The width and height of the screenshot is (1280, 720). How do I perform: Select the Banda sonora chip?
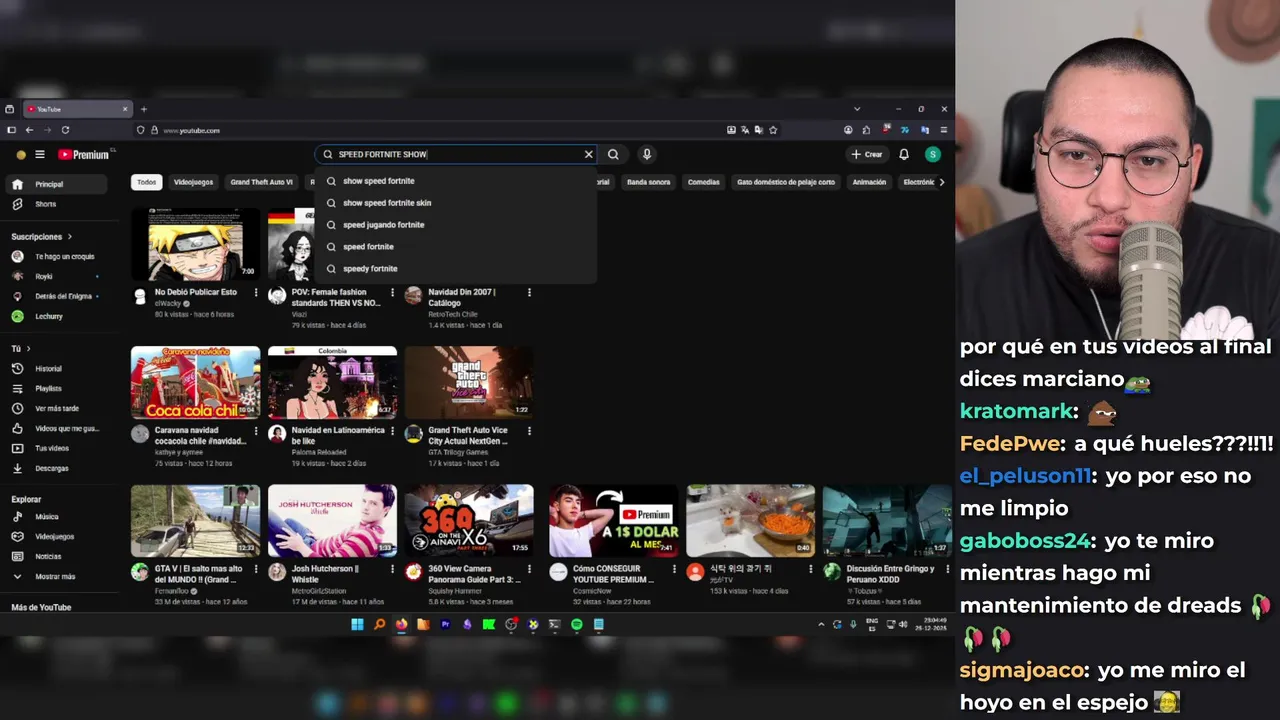point(648,182)
